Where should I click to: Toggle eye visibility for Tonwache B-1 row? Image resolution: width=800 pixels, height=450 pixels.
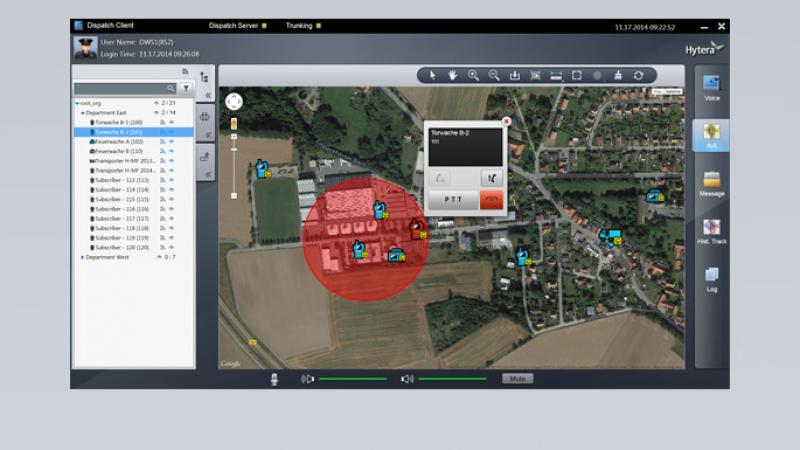[171, 122]
